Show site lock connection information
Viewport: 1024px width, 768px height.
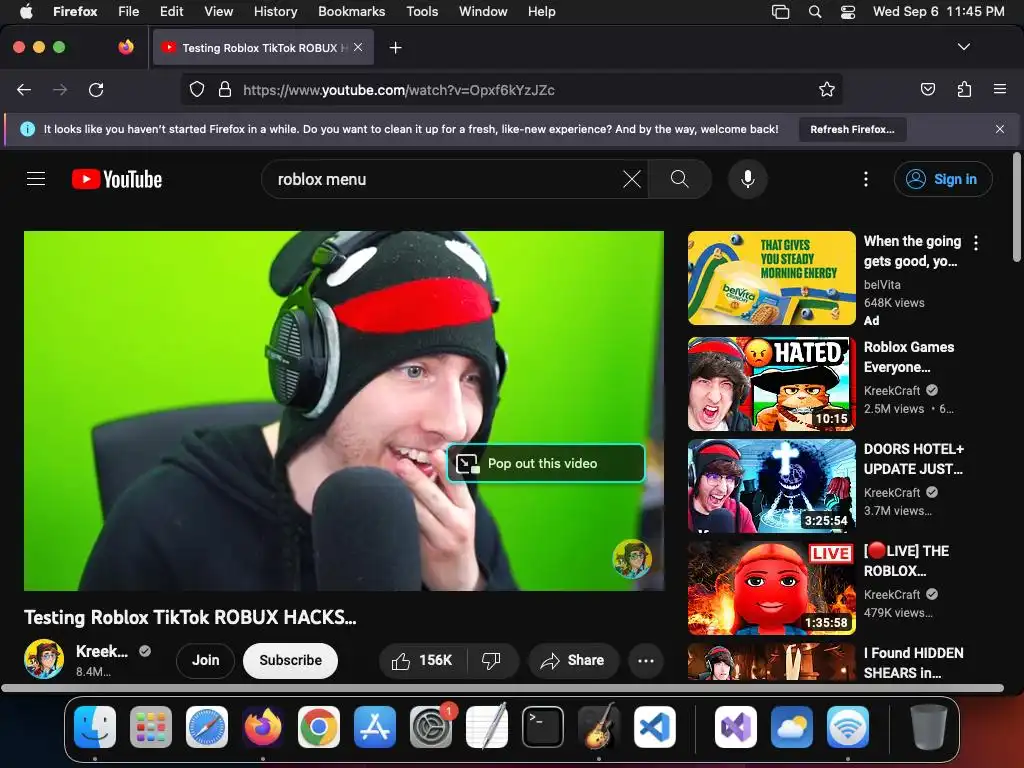[x=225, y=89]
